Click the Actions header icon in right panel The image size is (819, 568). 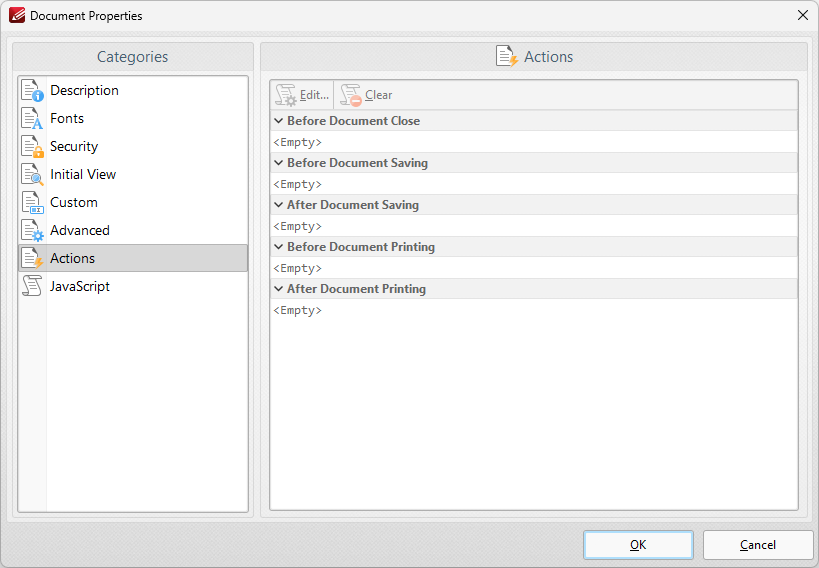point(507,56)
